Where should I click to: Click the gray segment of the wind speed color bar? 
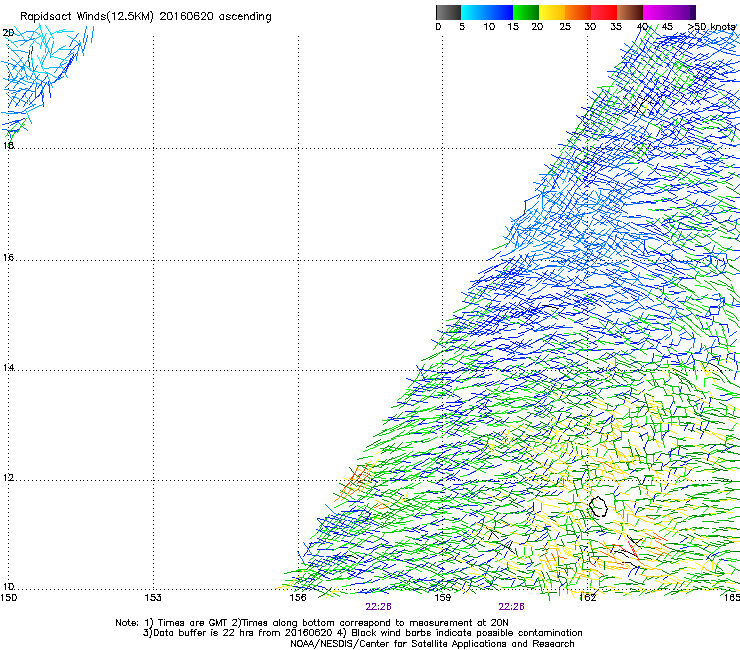tap(448, 12)
